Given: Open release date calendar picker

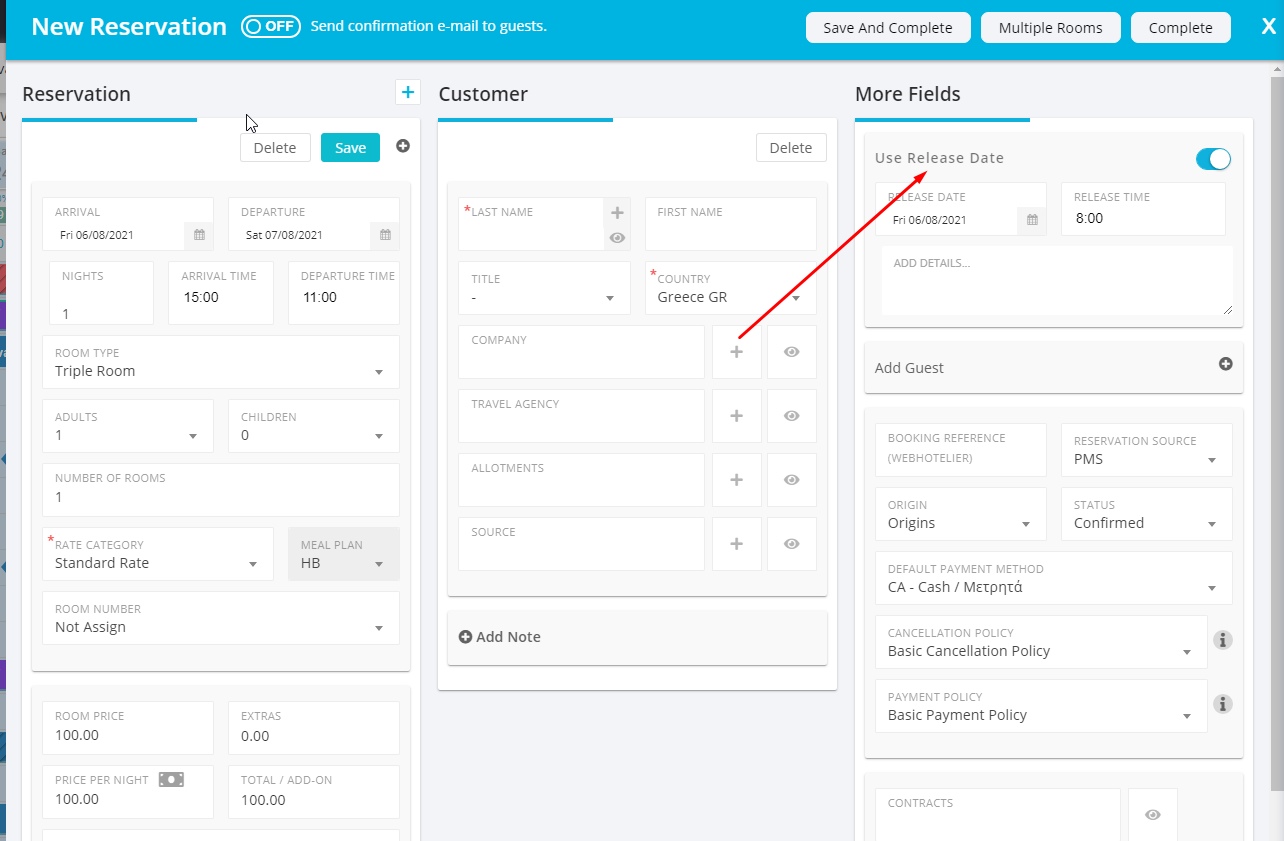Looking at the screenshot, I should (x=1032, y=220).
